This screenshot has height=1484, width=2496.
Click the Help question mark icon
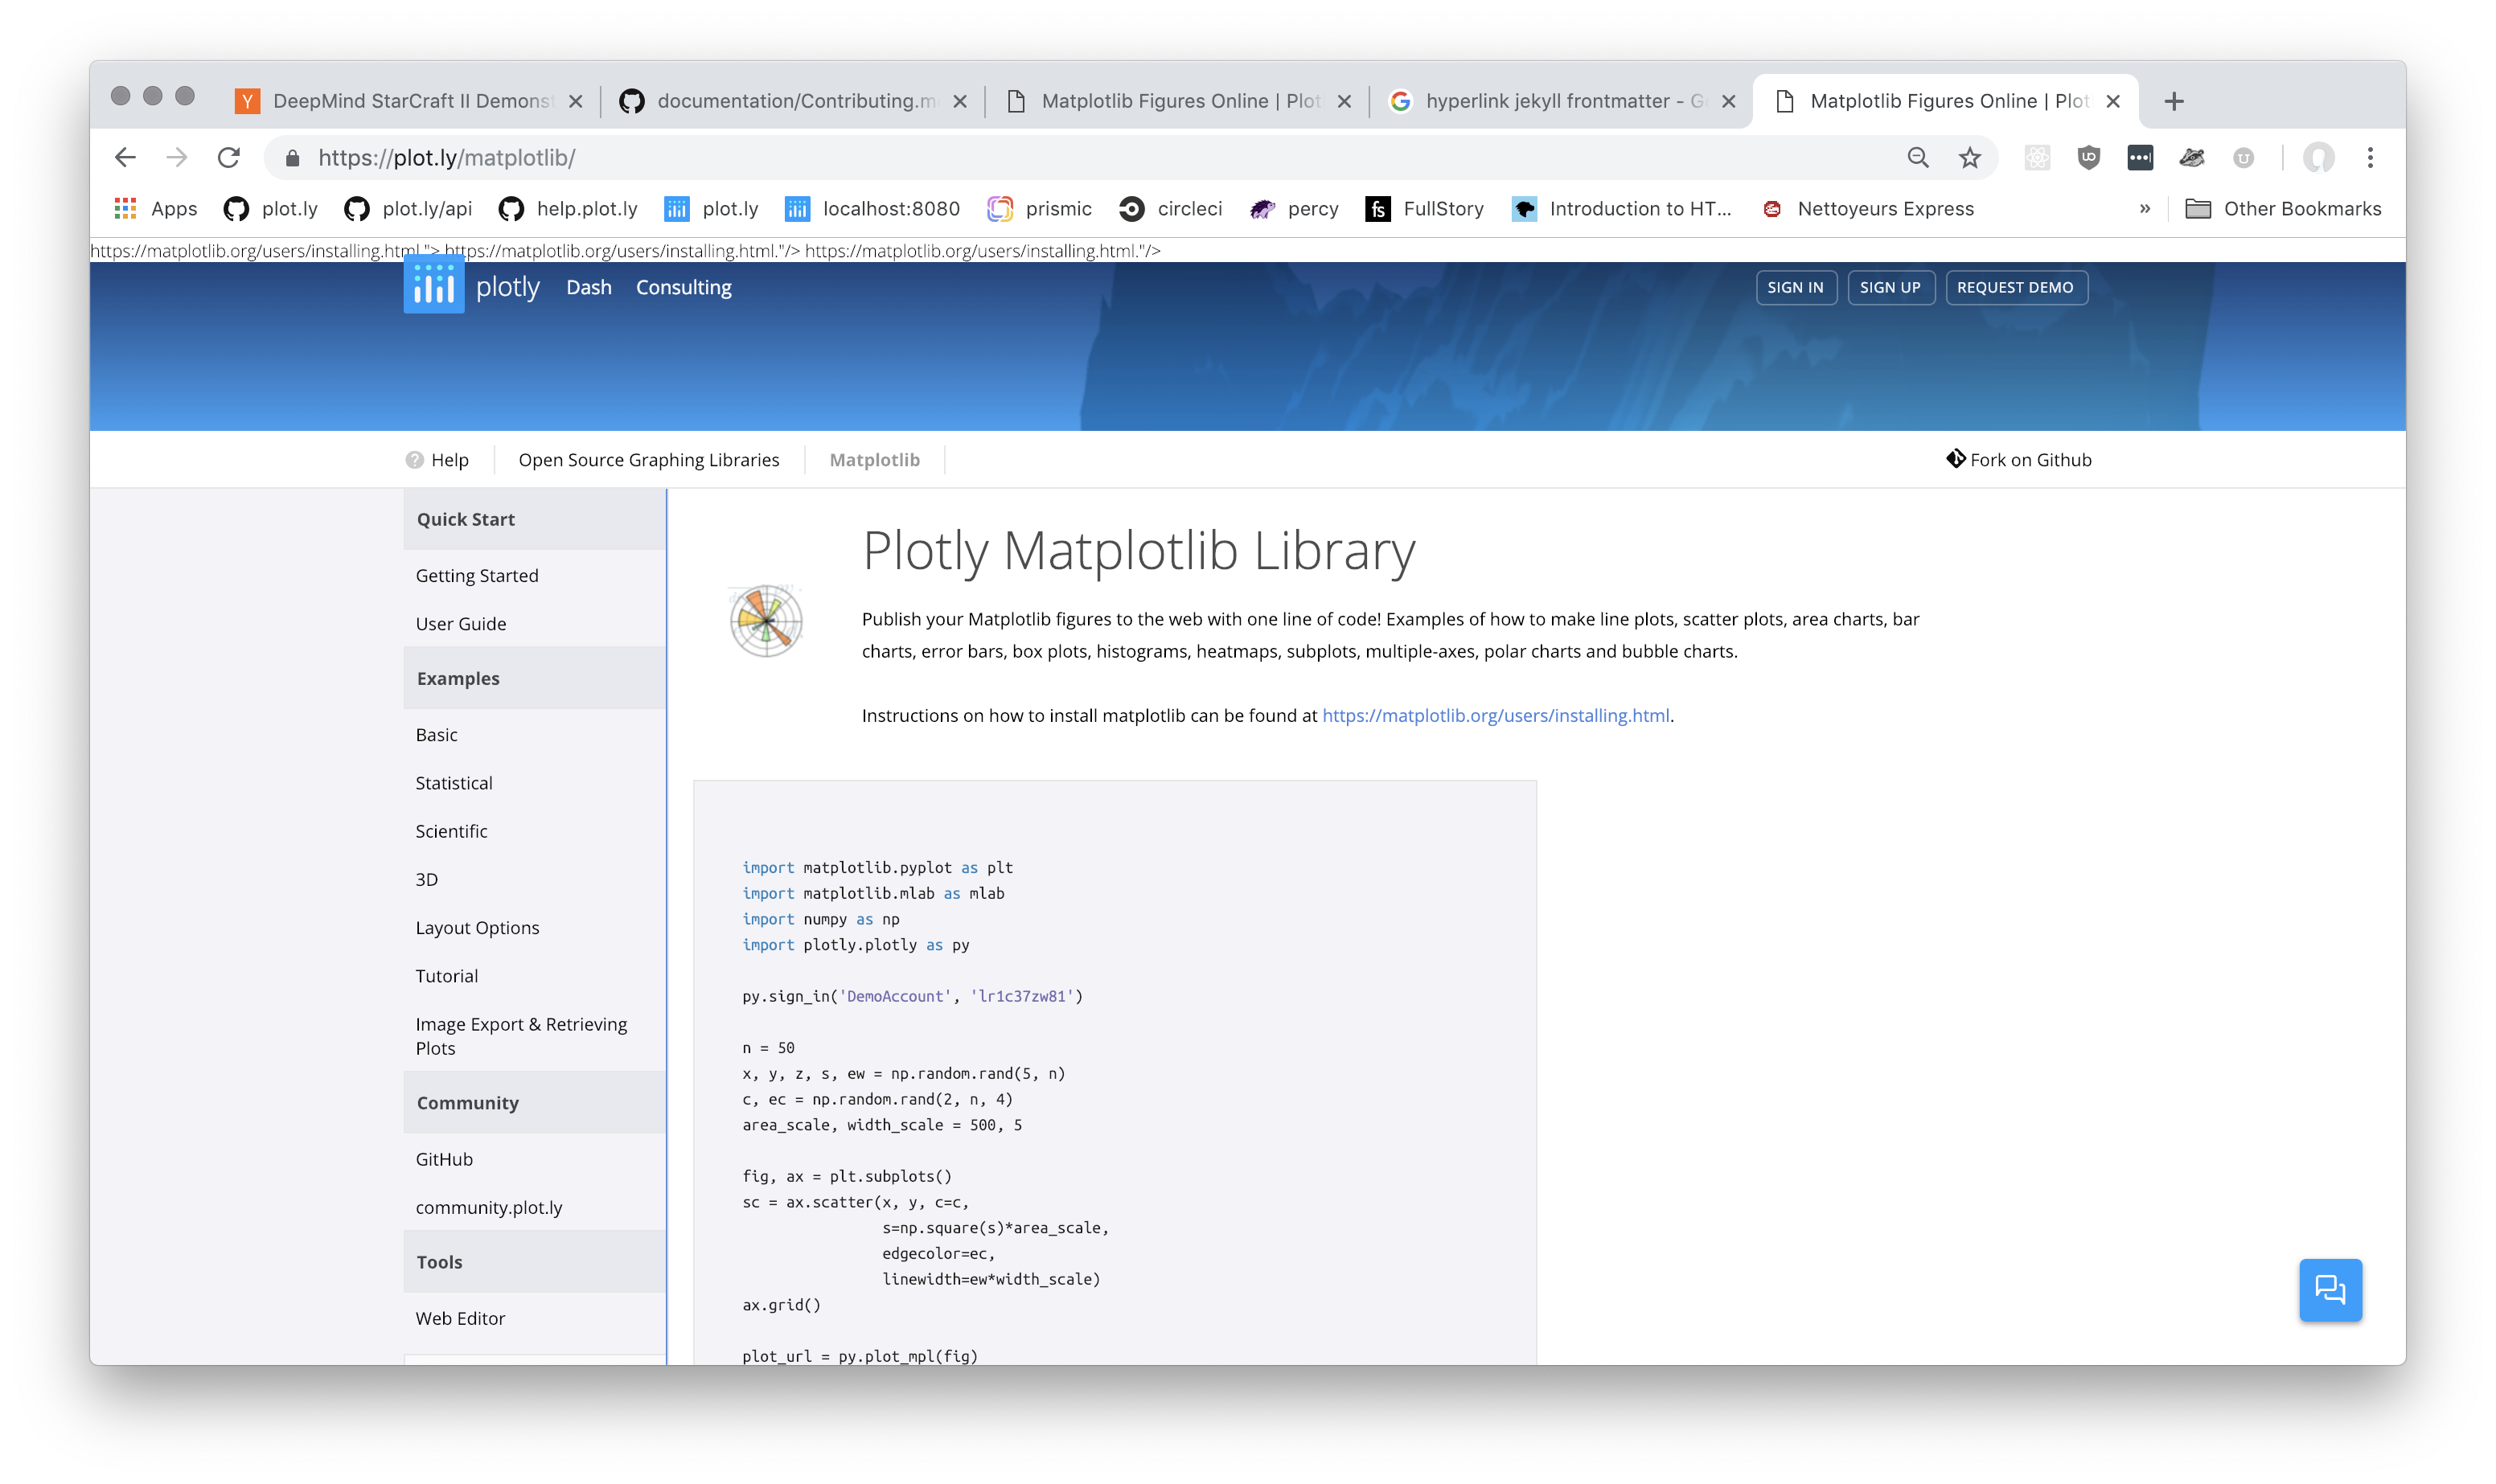[x=414, y=459]
